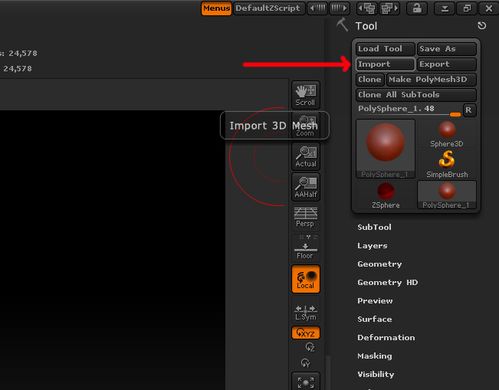Viewport: 499px width, 390px height.
Task: Open the Tool palette title
Action: click(x=366, y=26)
